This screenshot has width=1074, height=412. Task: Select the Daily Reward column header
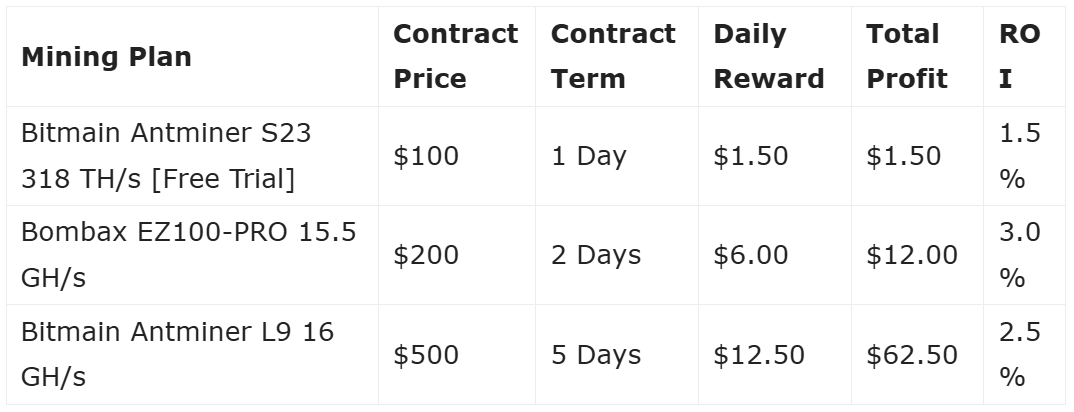tap(768, 57)
